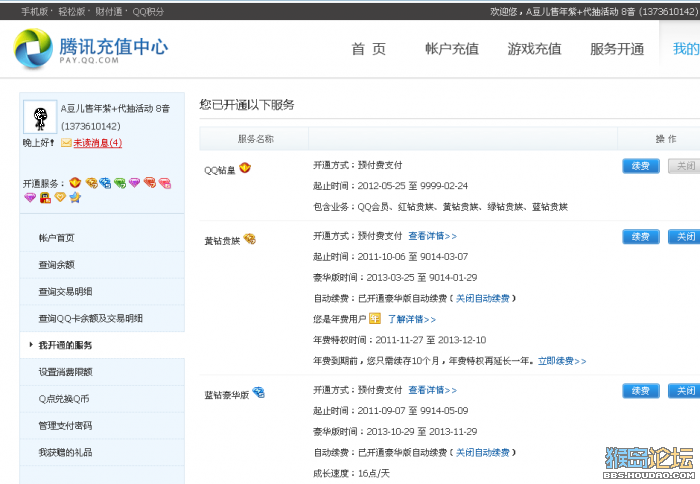700x484 pixels.
Task: Click text 年费特权时间：2011-11-27 至 2013-12-10
Action: click(x=400, y=340)
